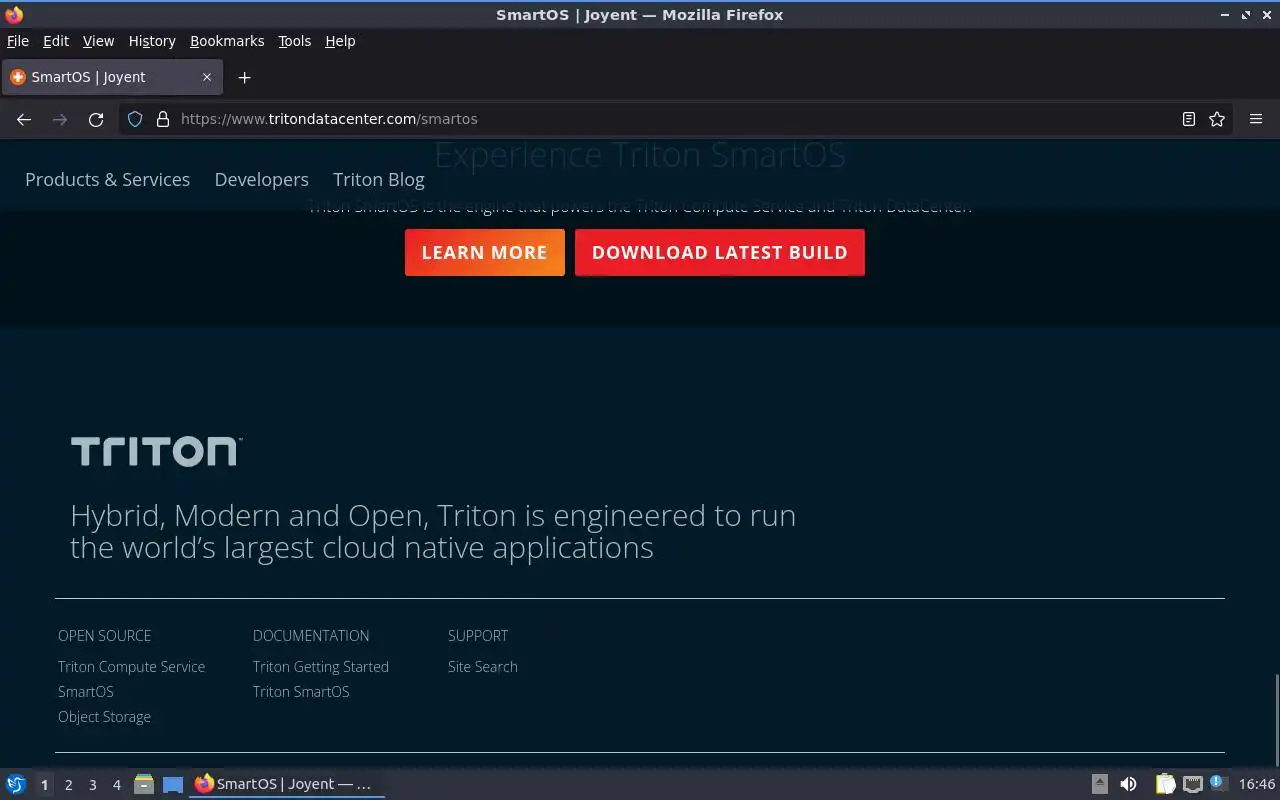Viewport: 1280px width, 800px height.
Task: Open the Firefox hamburger menu
Action: (x=1256, y=119)
